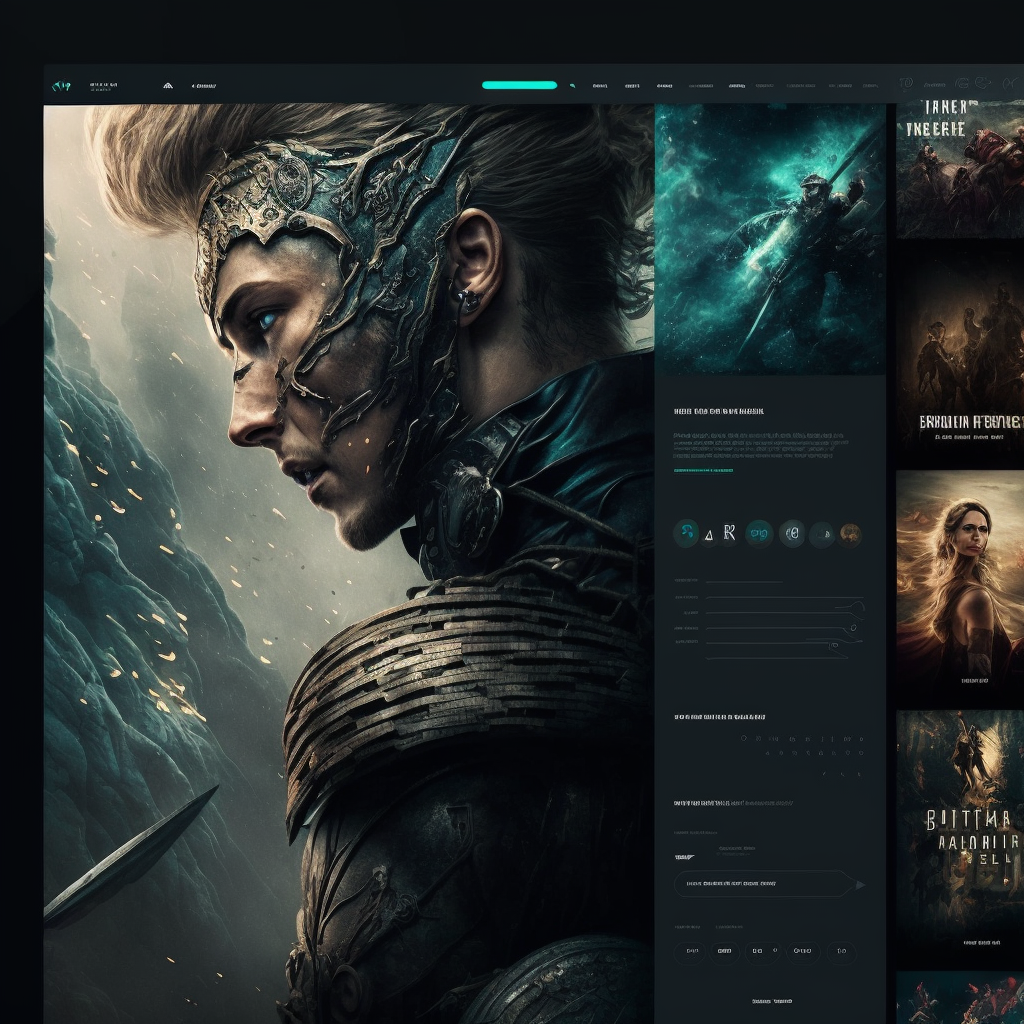Toggle the rightmost circular icon in the icon row

tap(849, 533)
